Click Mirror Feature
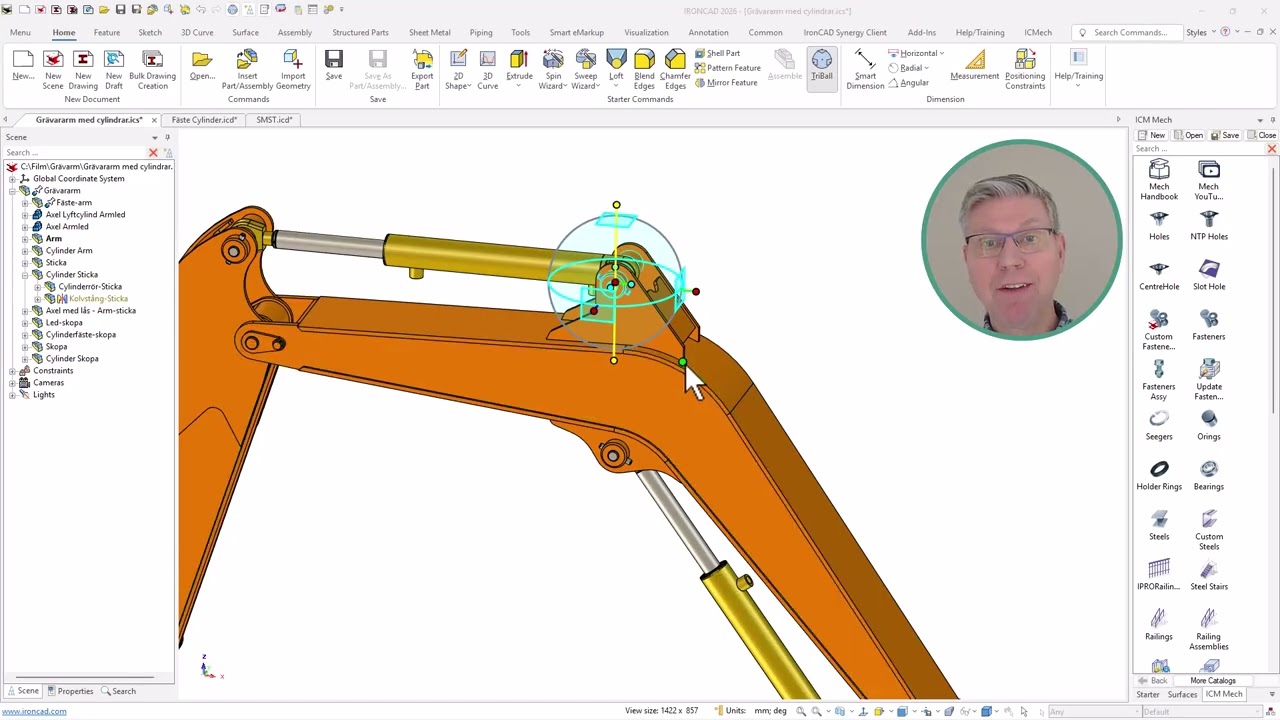The height and width of the screenshot is (720, 1280). [x=725, y=83]
